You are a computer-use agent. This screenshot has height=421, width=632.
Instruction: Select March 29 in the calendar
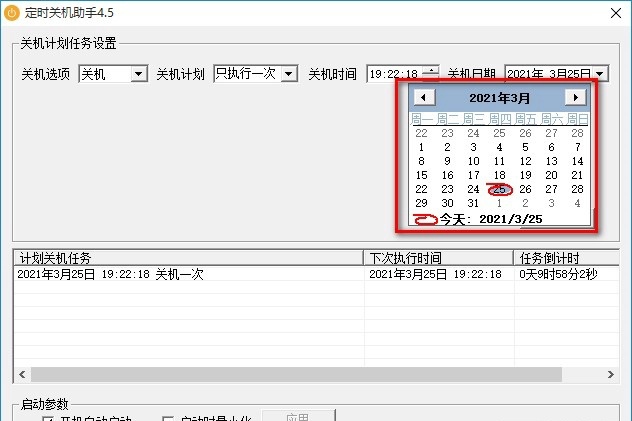pos(421,203)
